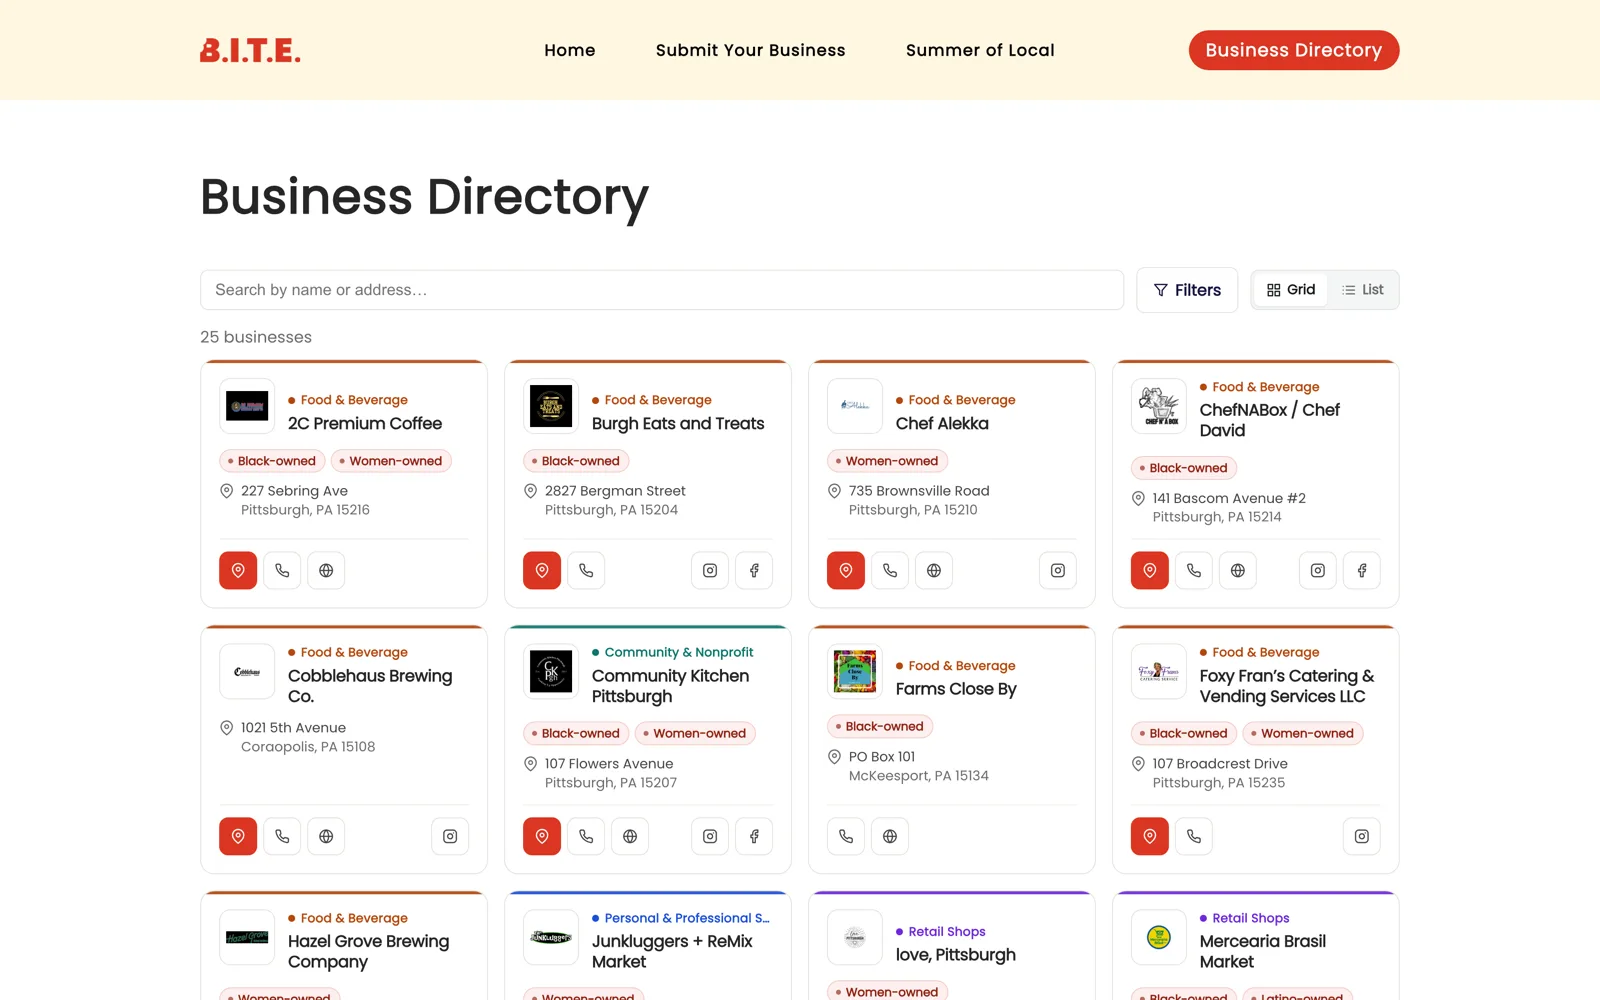Image resolution: width=1600 pixels, height=1000 pixels.
Task: Open ChefNABox Facebook page
Action: [1362, 570]
